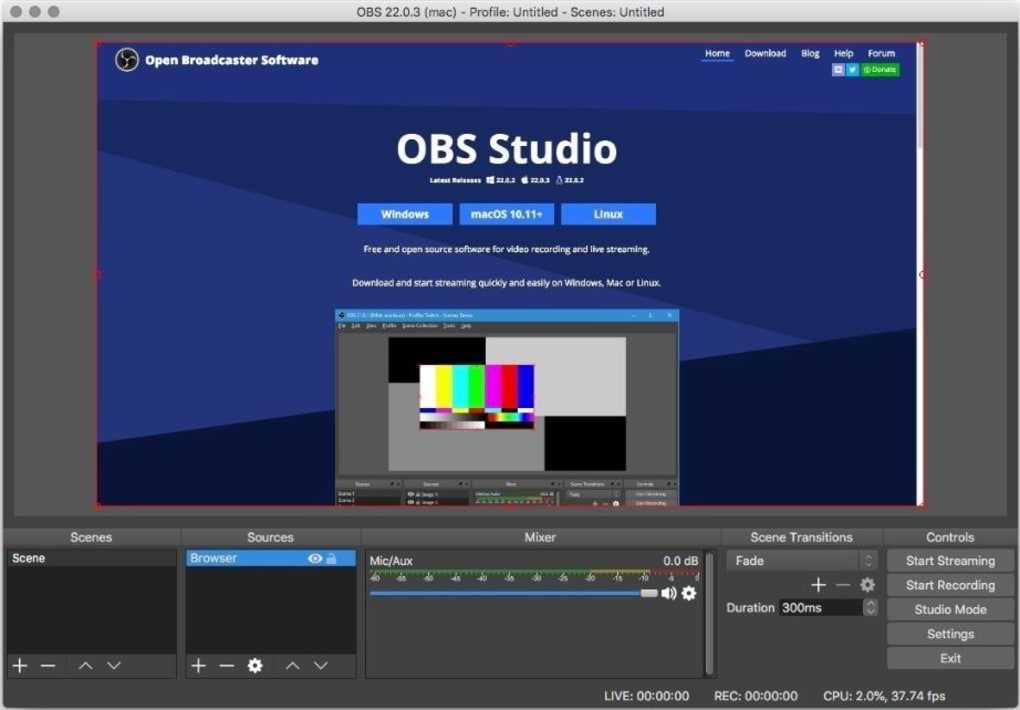Image resolution: width=1020 pixels, height=710 pixels.
Task: Toggle Browser source visibility eye
Action: [315, 558]
